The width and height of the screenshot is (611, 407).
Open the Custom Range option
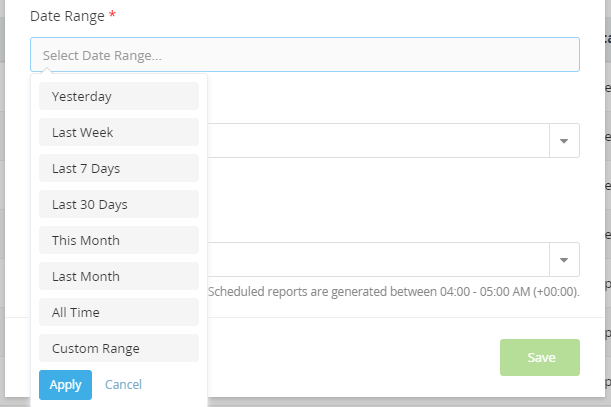pyautogui.click(x=119, y=348)
